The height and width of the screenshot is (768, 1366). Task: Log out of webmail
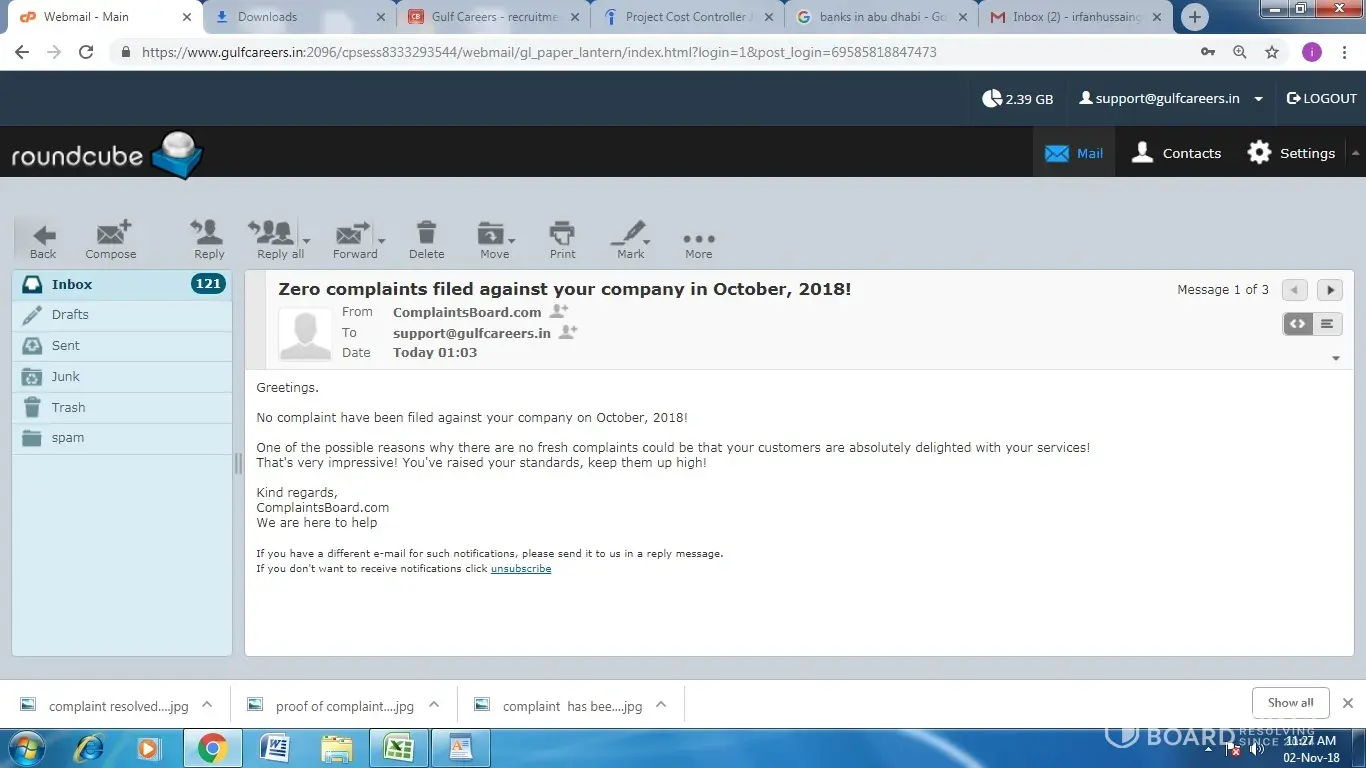click(1321, 98)
